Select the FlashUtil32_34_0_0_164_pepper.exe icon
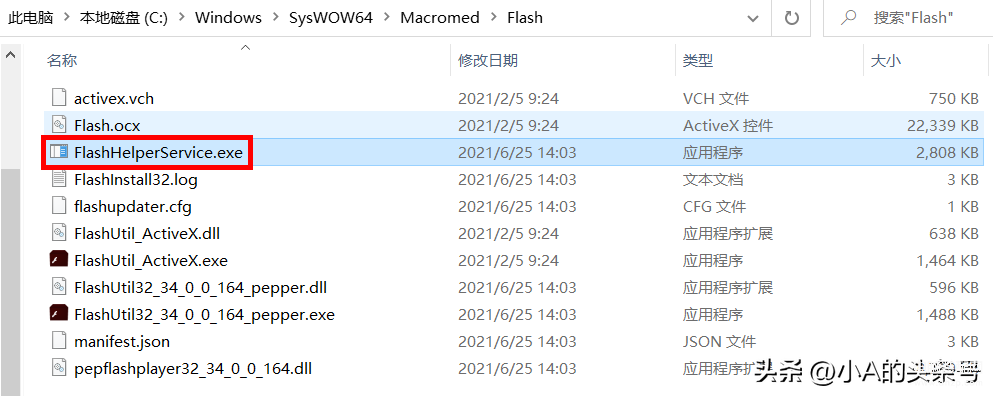 [x=58, y=314]
